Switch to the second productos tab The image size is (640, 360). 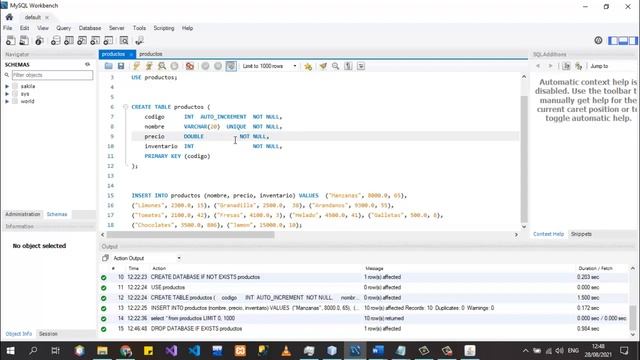(151, 54)
